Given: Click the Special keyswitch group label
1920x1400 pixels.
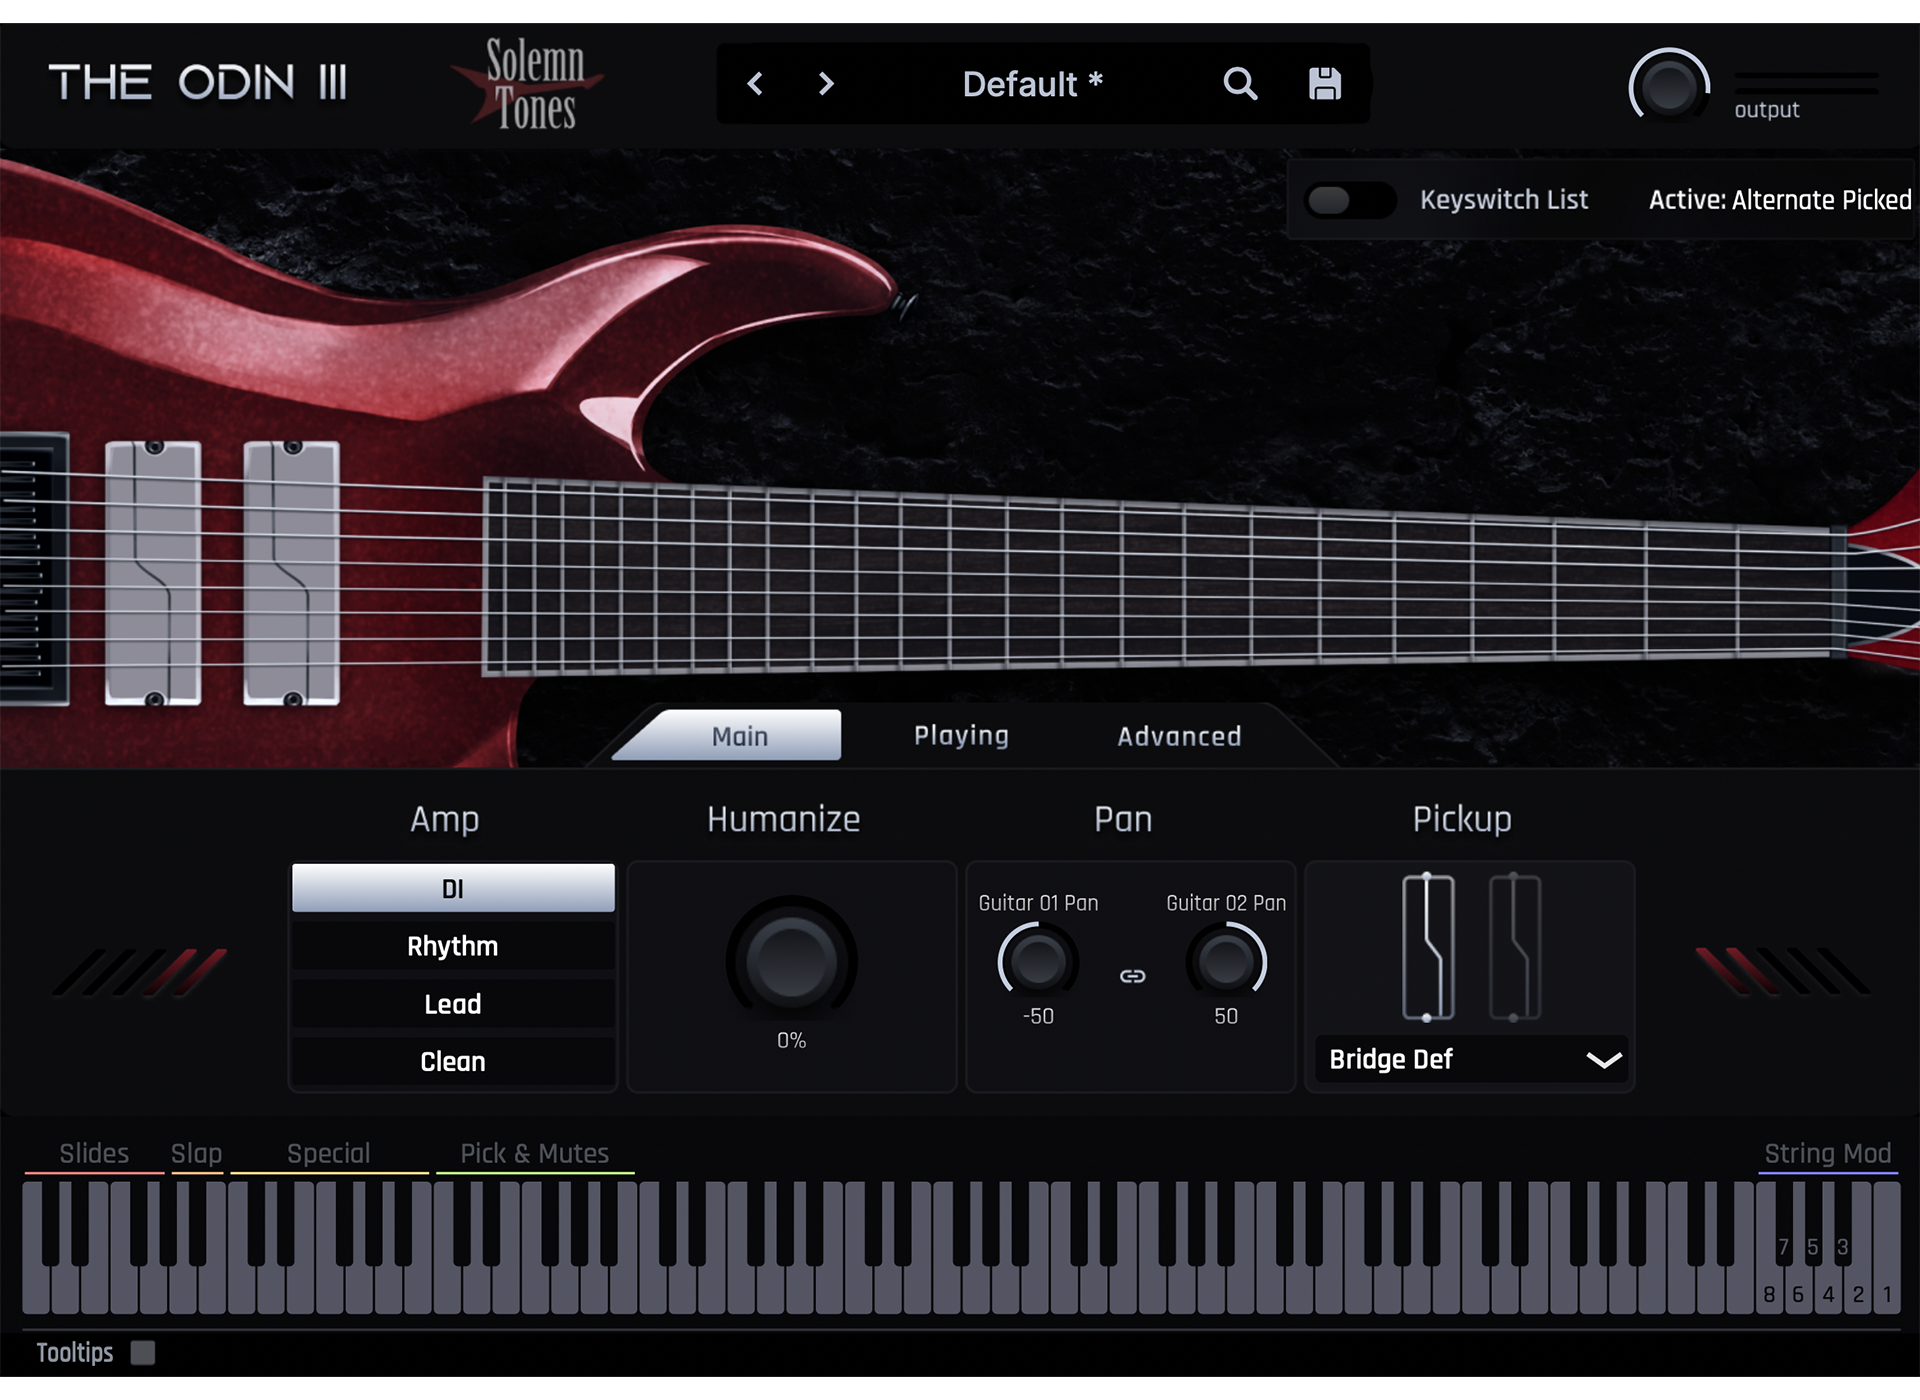Looking at the screenshot, I should point(328,1153).
